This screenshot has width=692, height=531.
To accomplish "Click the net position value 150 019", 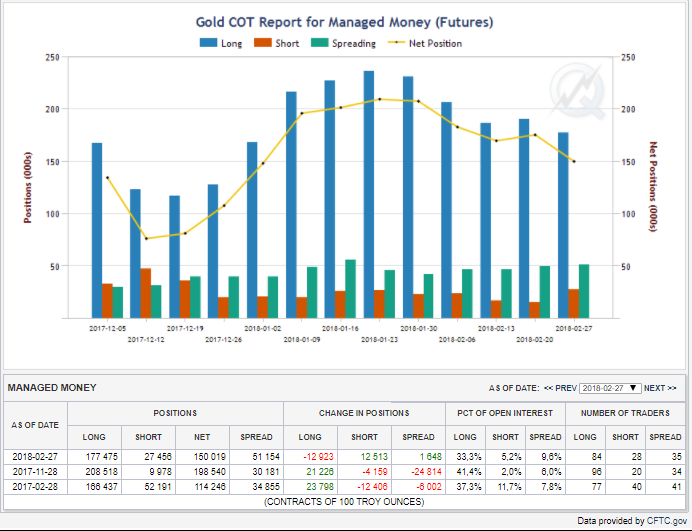I will click(210, 457).
